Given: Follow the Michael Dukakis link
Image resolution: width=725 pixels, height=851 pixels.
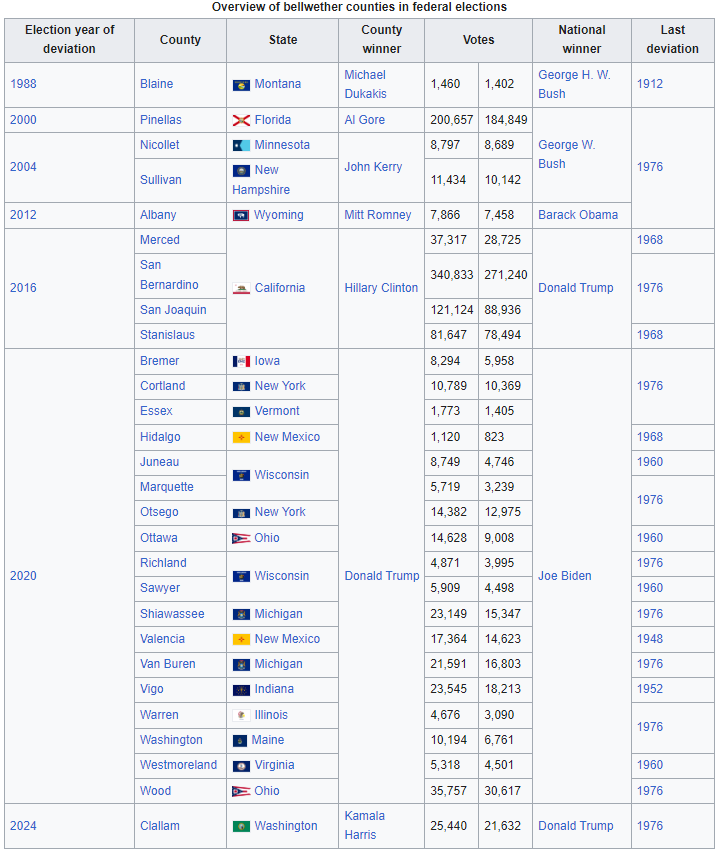Looking at the screenshot, I should 365,84.
